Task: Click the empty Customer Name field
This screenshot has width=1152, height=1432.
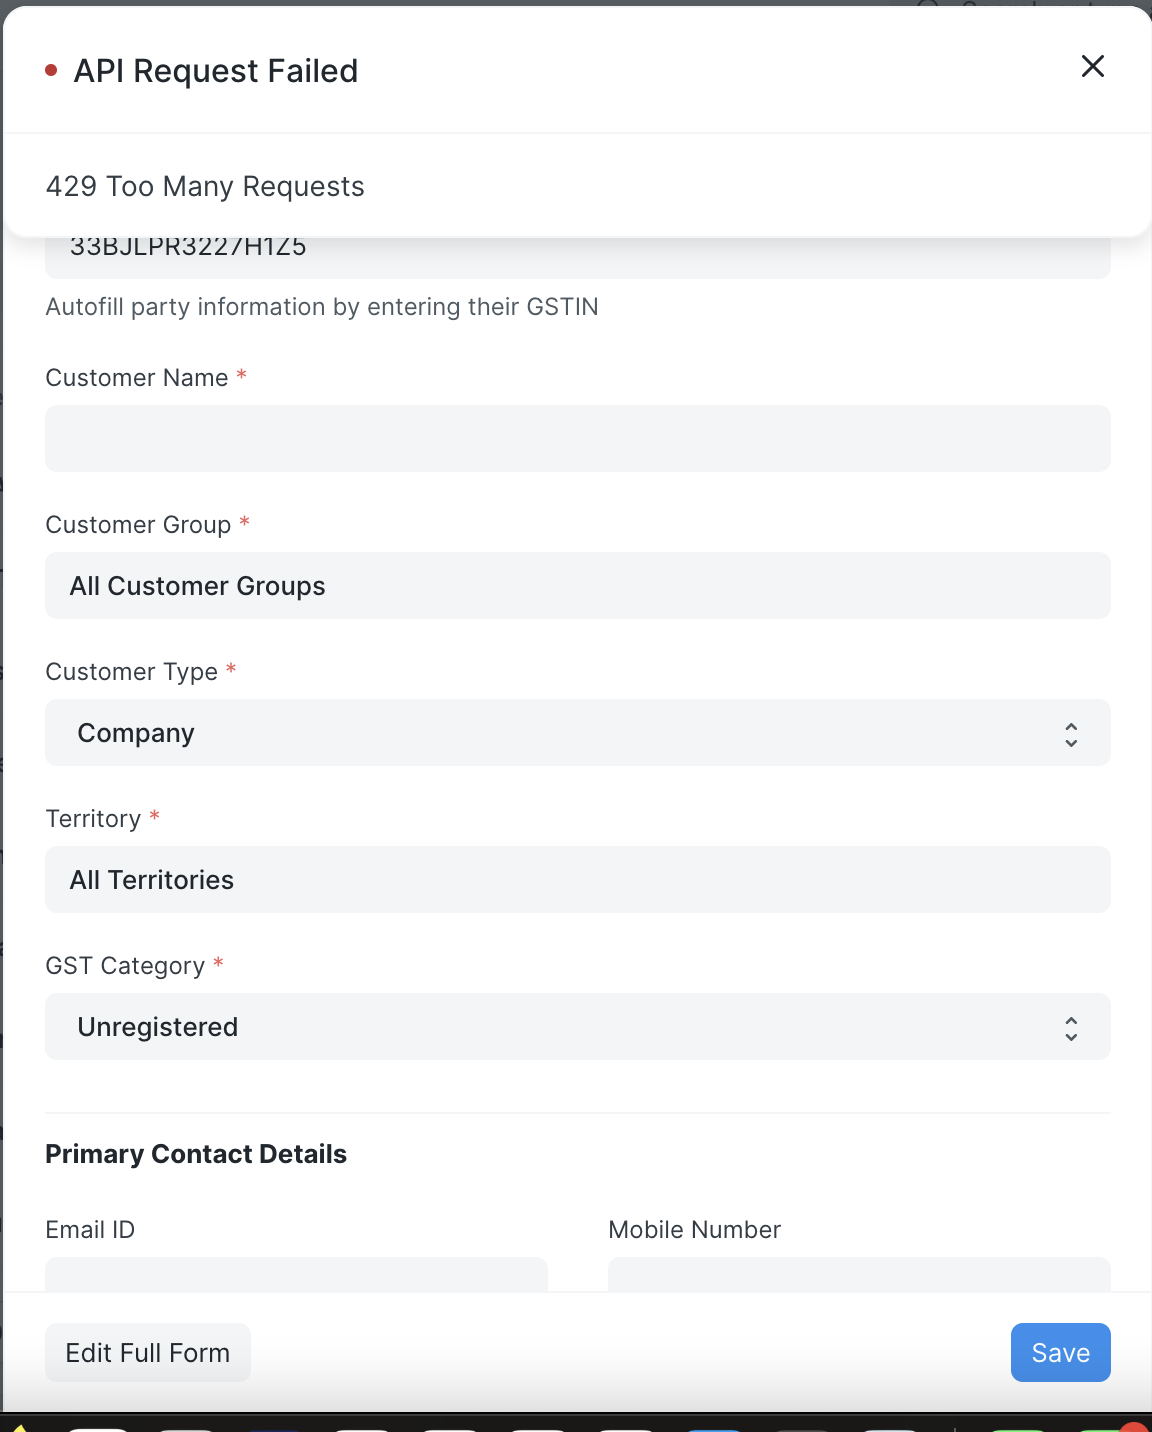Action: coord(578,438)
